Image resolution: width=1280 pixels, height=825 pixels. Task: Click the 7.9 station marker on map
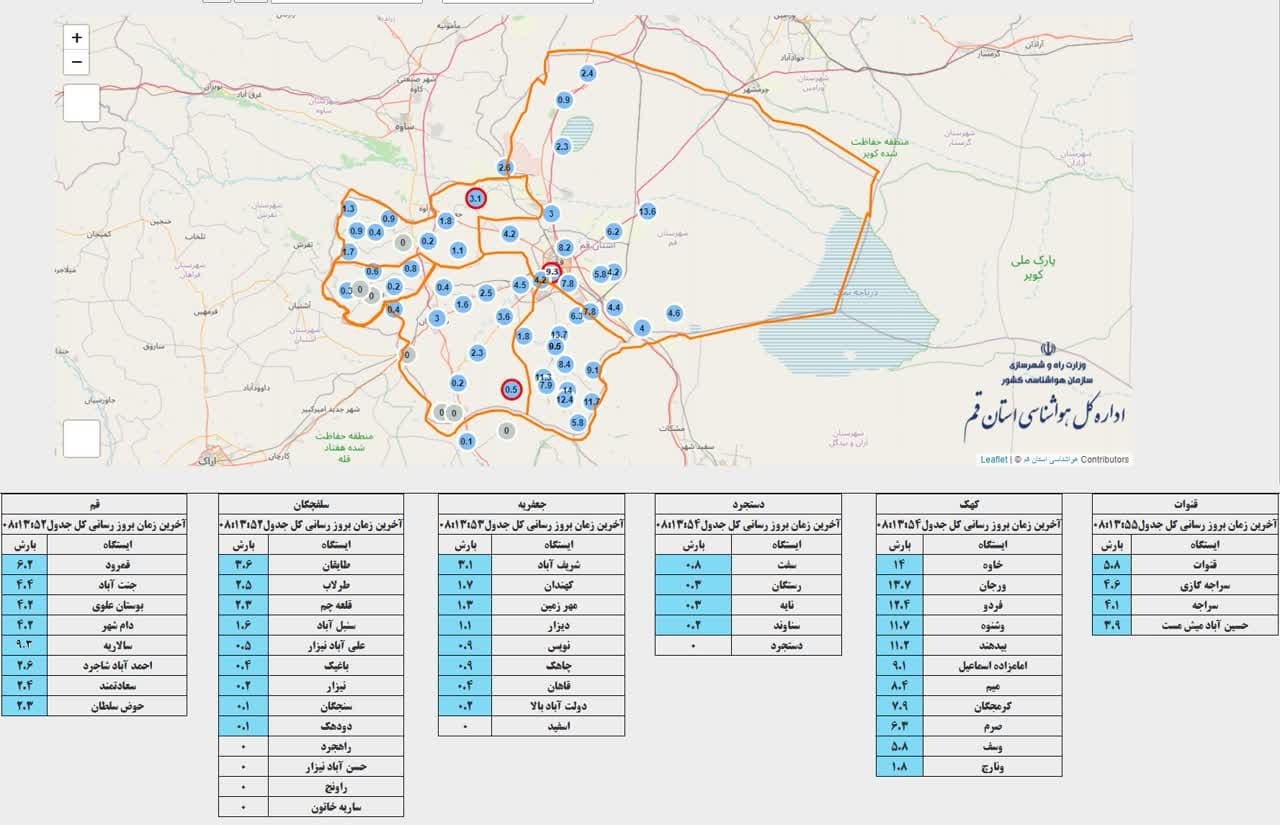click(546, 385)
